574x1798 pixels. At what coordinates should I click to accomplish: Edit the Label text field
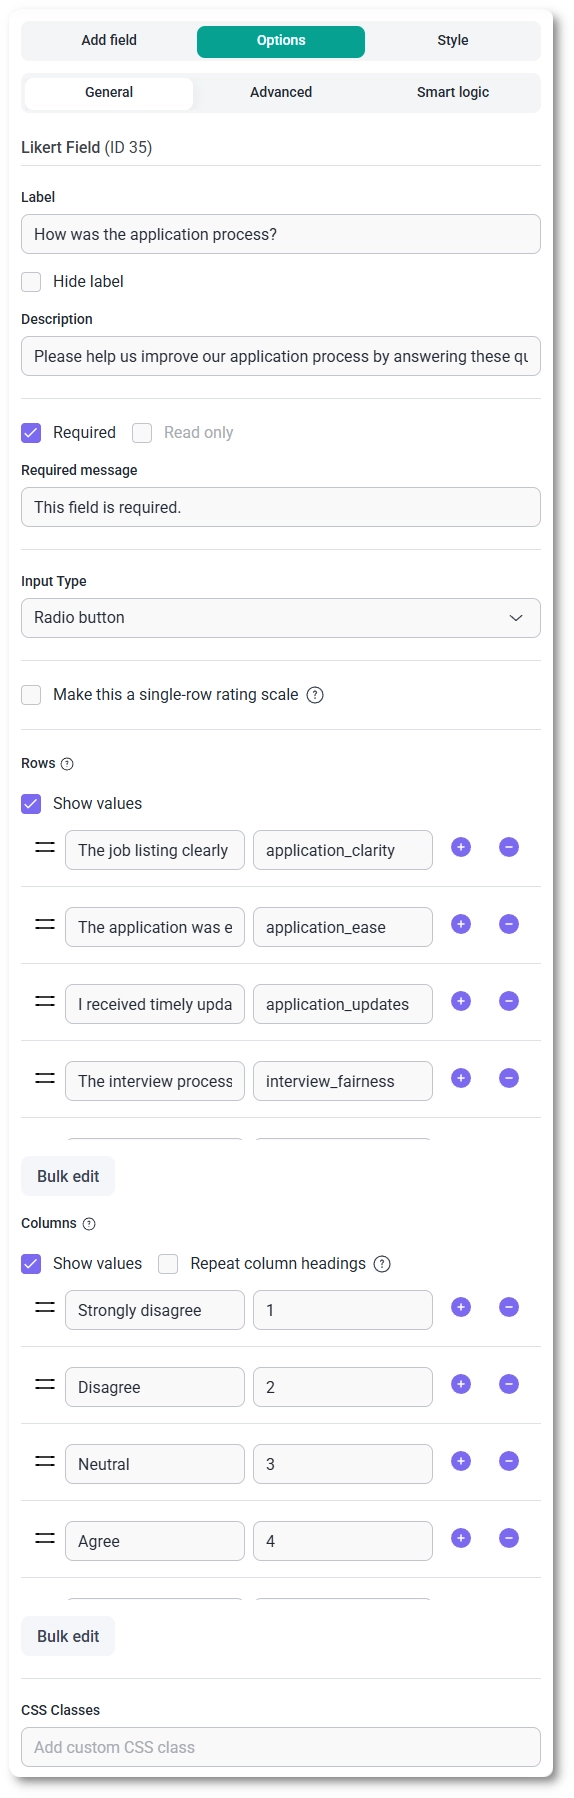point(281,234)
